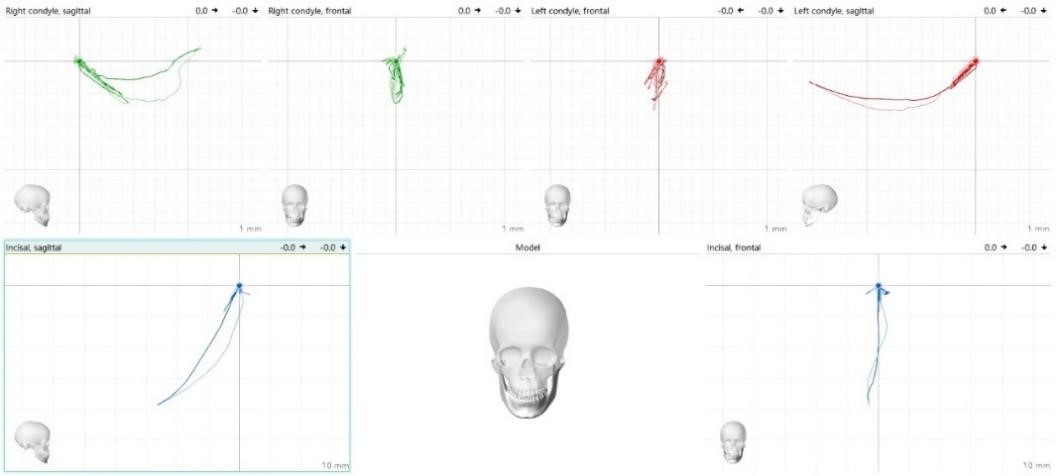Select the blue origin marker in Incisal frontal plot
1058x476 pixels.
click(x=879, y=287)
